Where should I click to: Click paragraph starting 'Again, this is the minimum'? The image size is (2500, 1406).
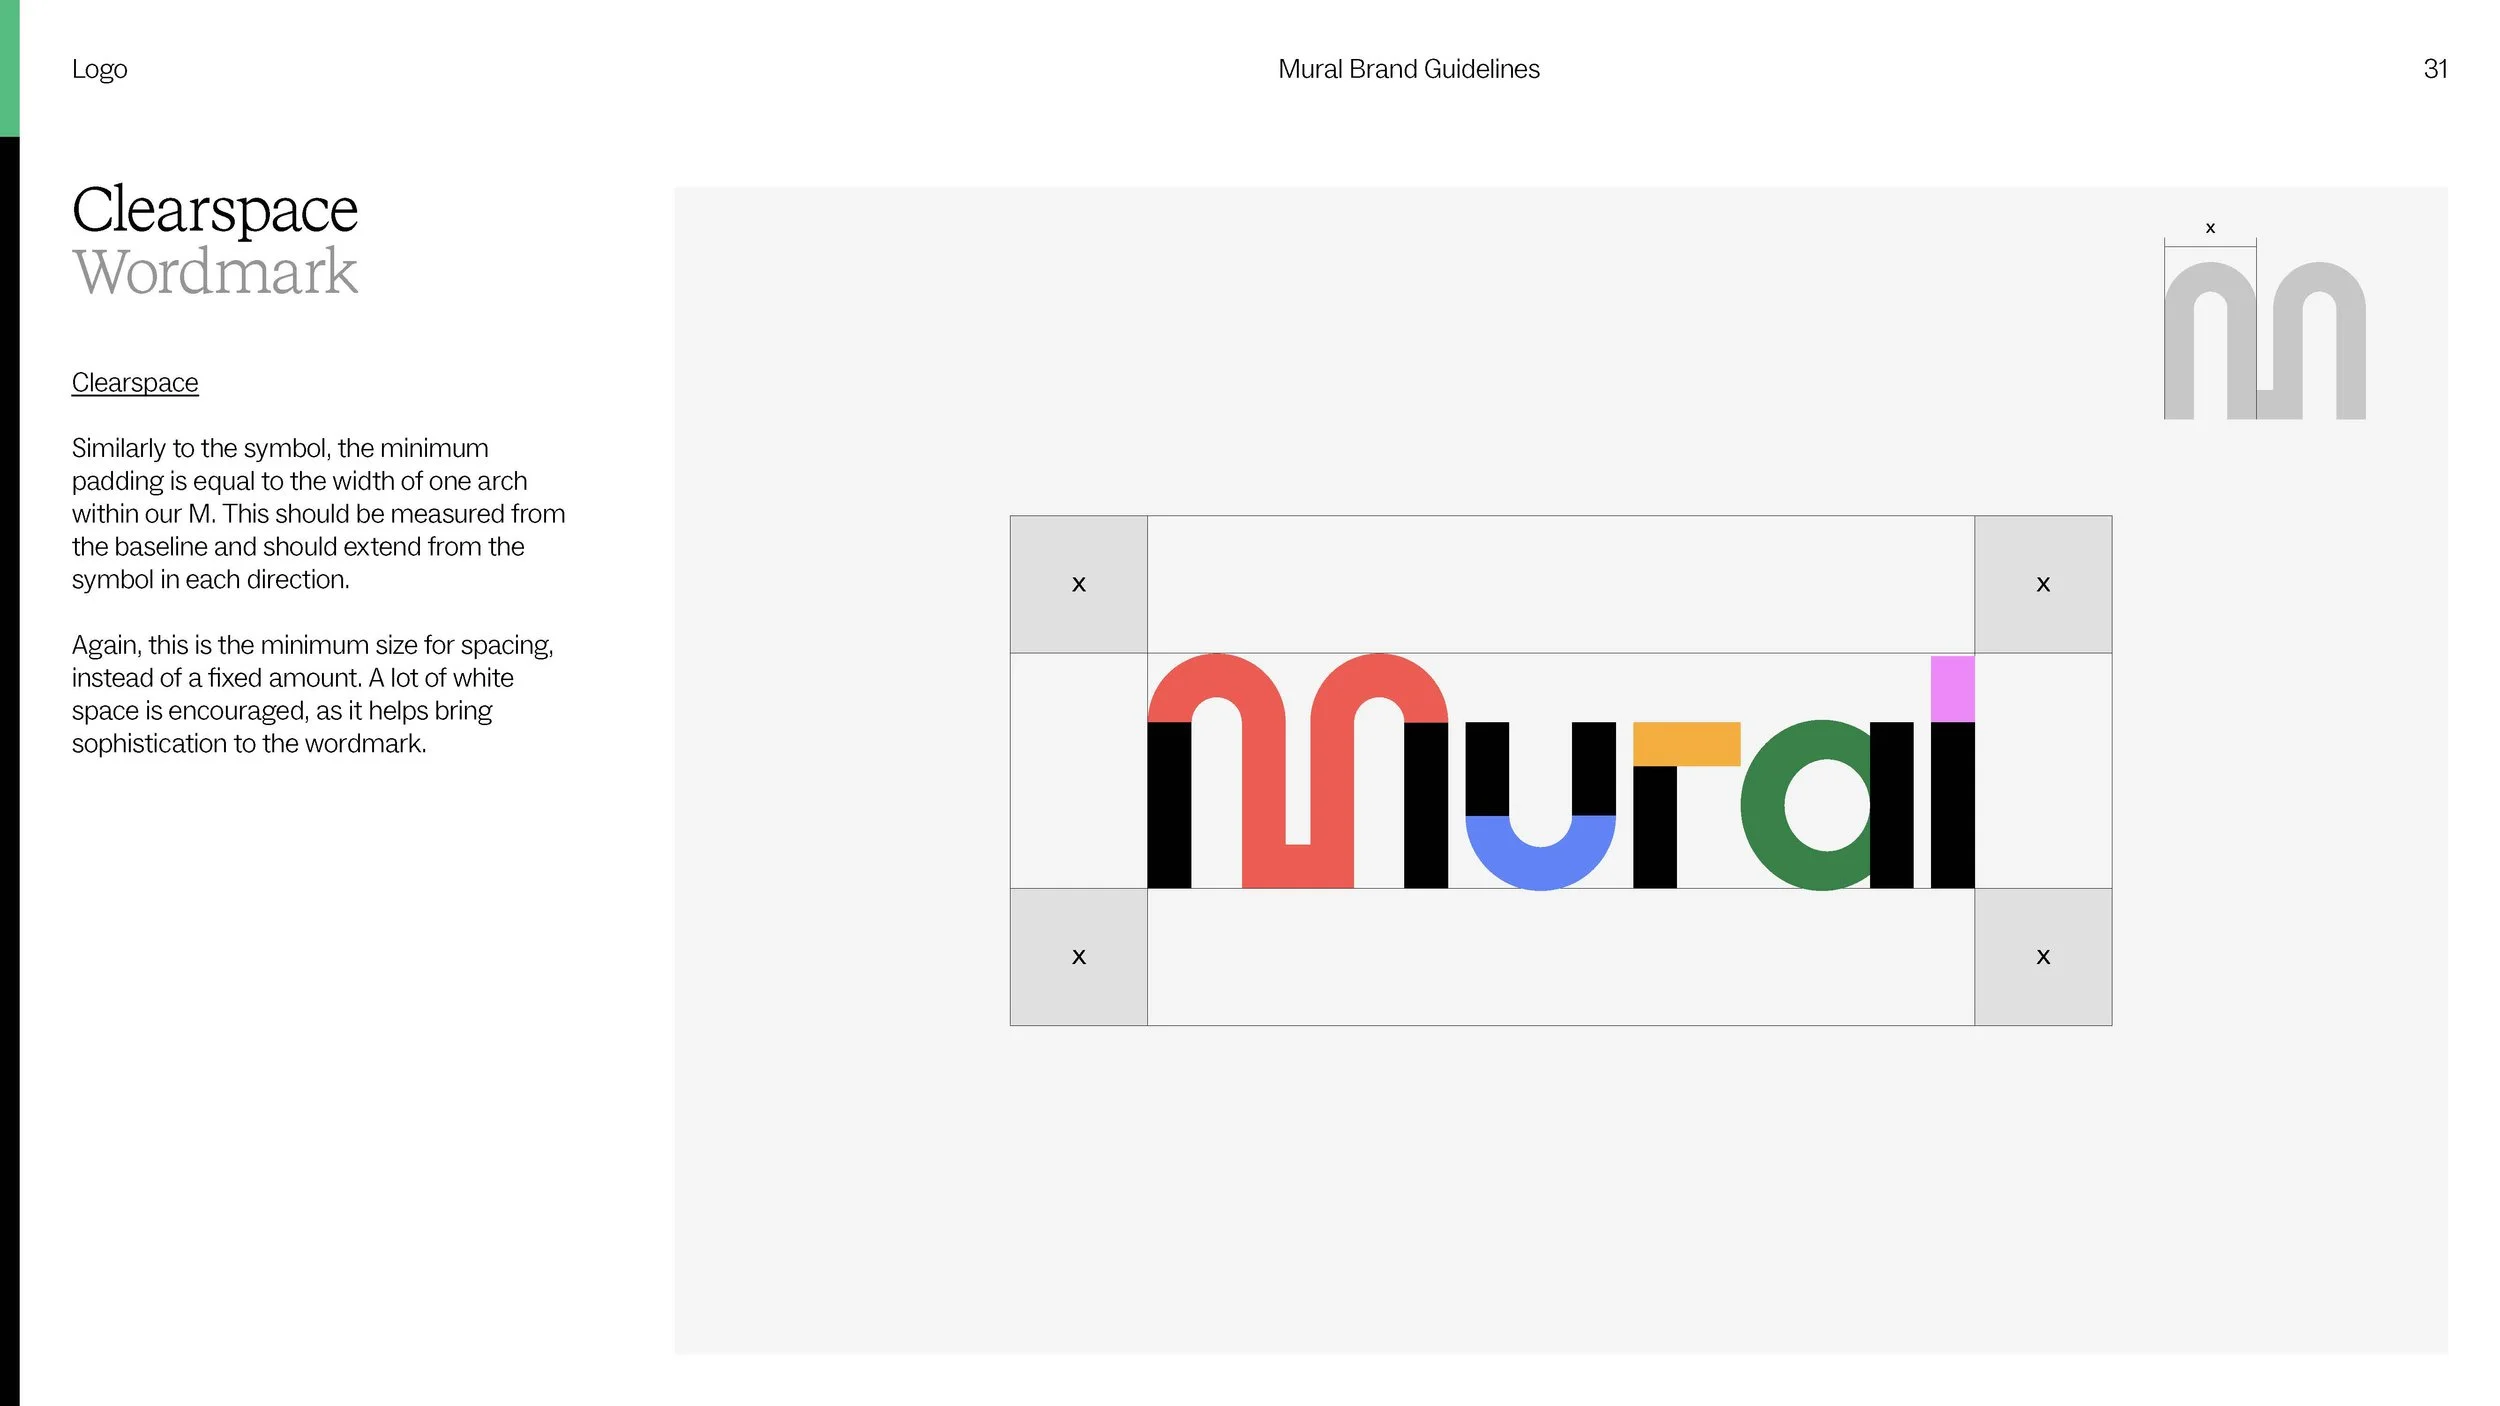pos(312,694)
